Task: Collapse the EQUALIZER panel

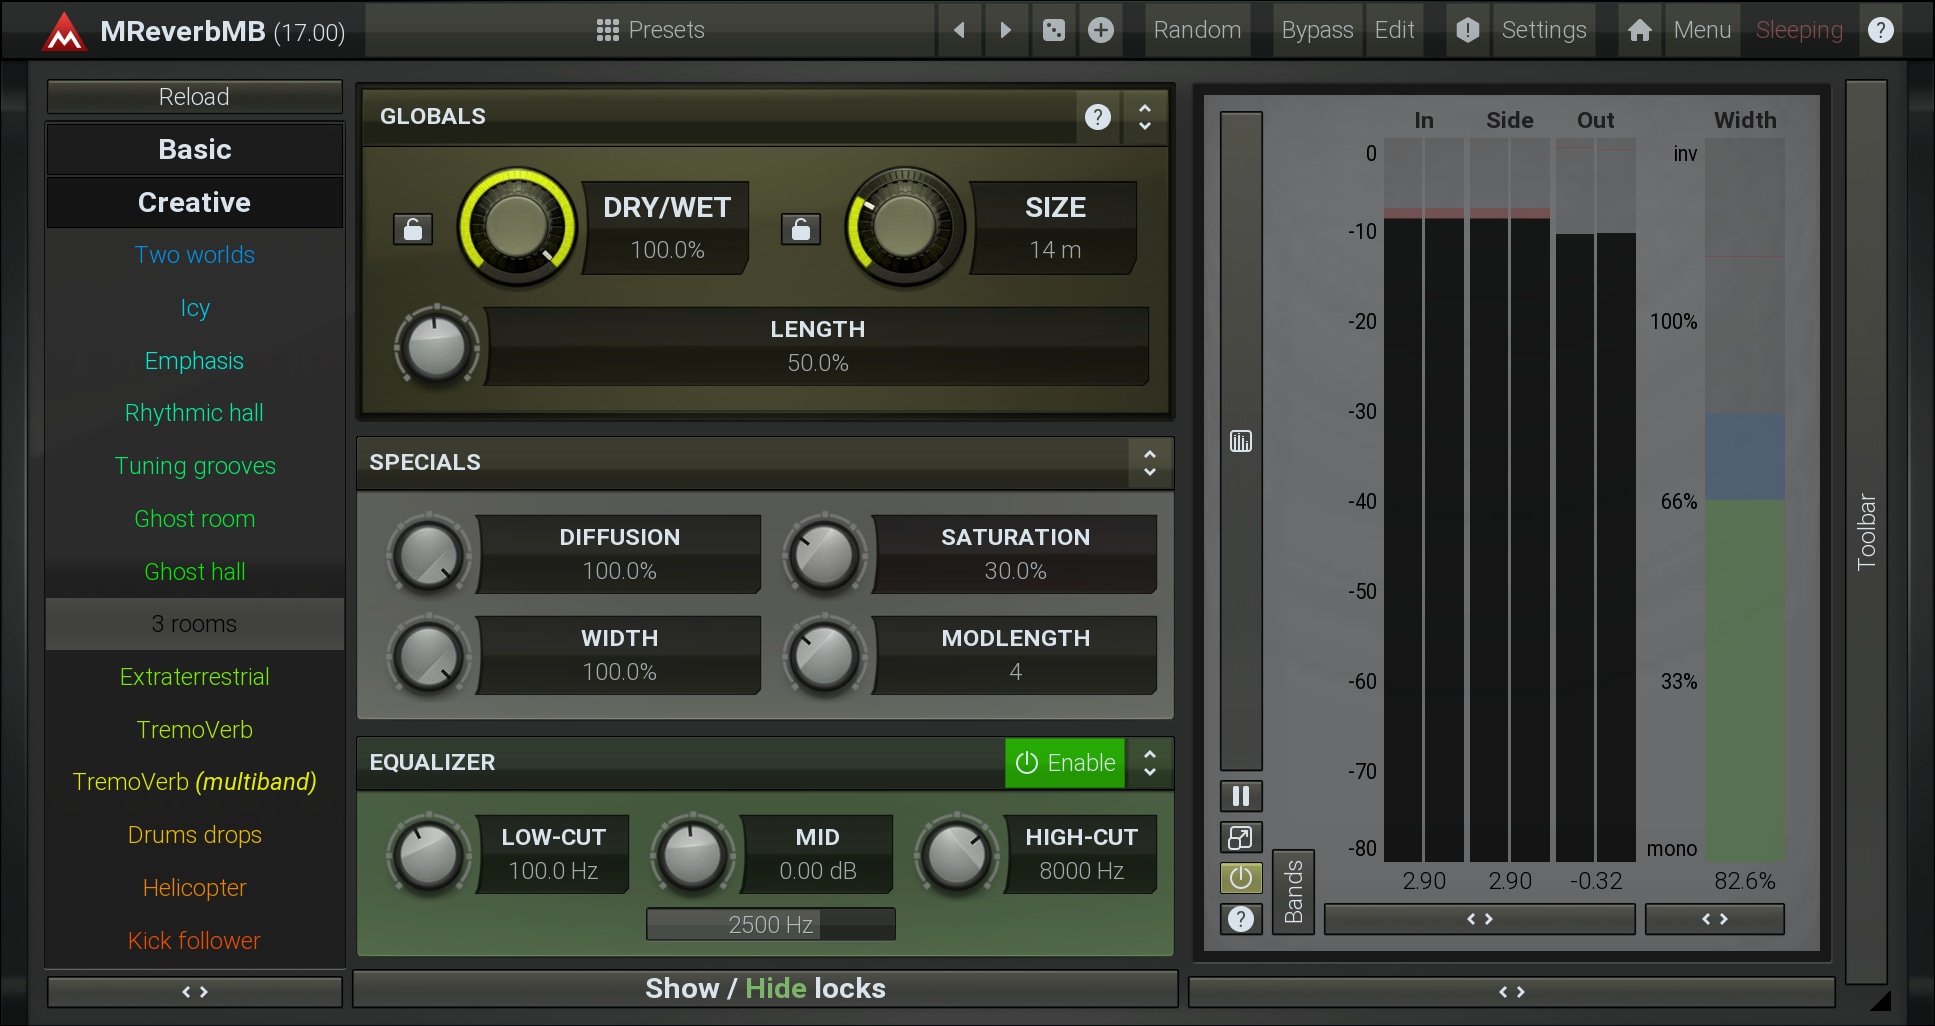Action: [x=1149, y=763]
